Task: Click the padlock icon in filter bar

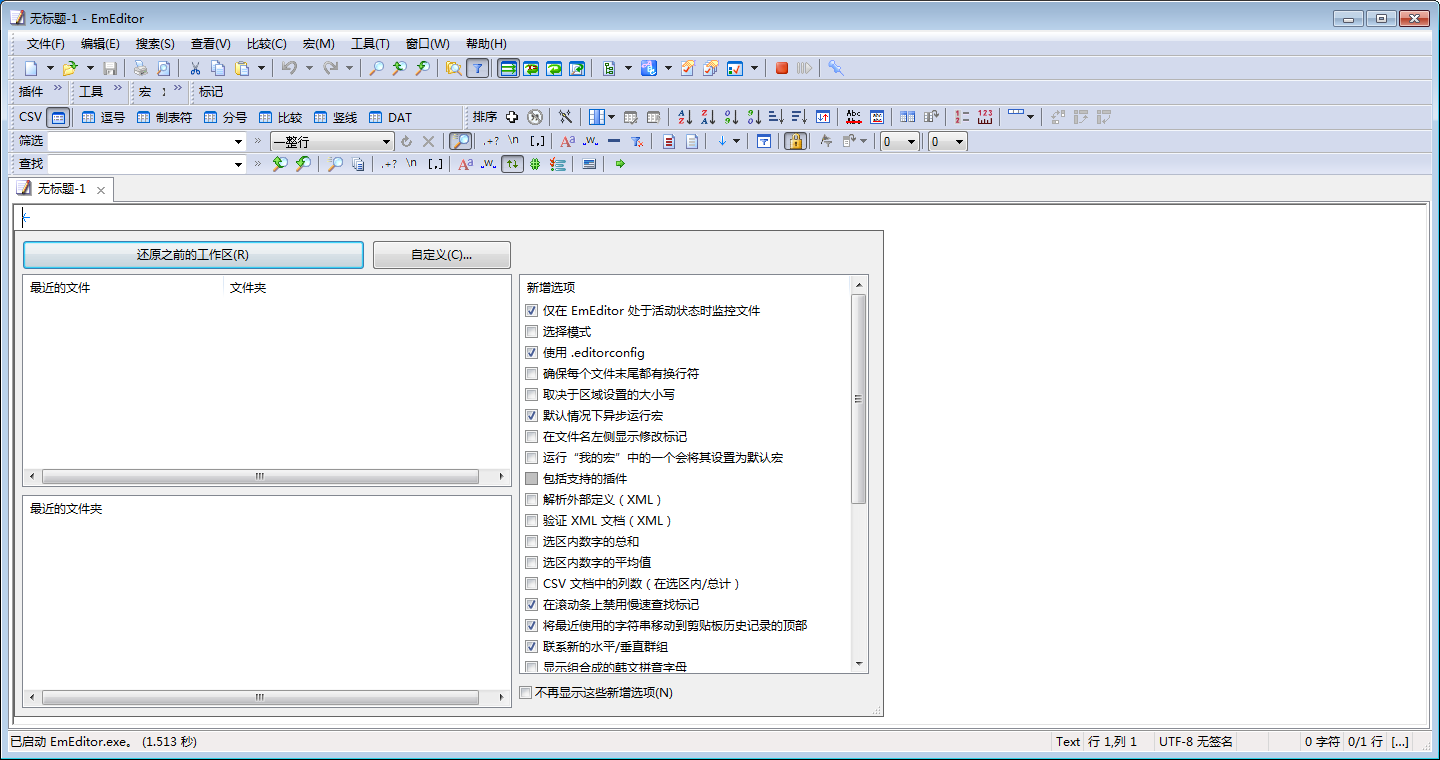Action: 795,142
